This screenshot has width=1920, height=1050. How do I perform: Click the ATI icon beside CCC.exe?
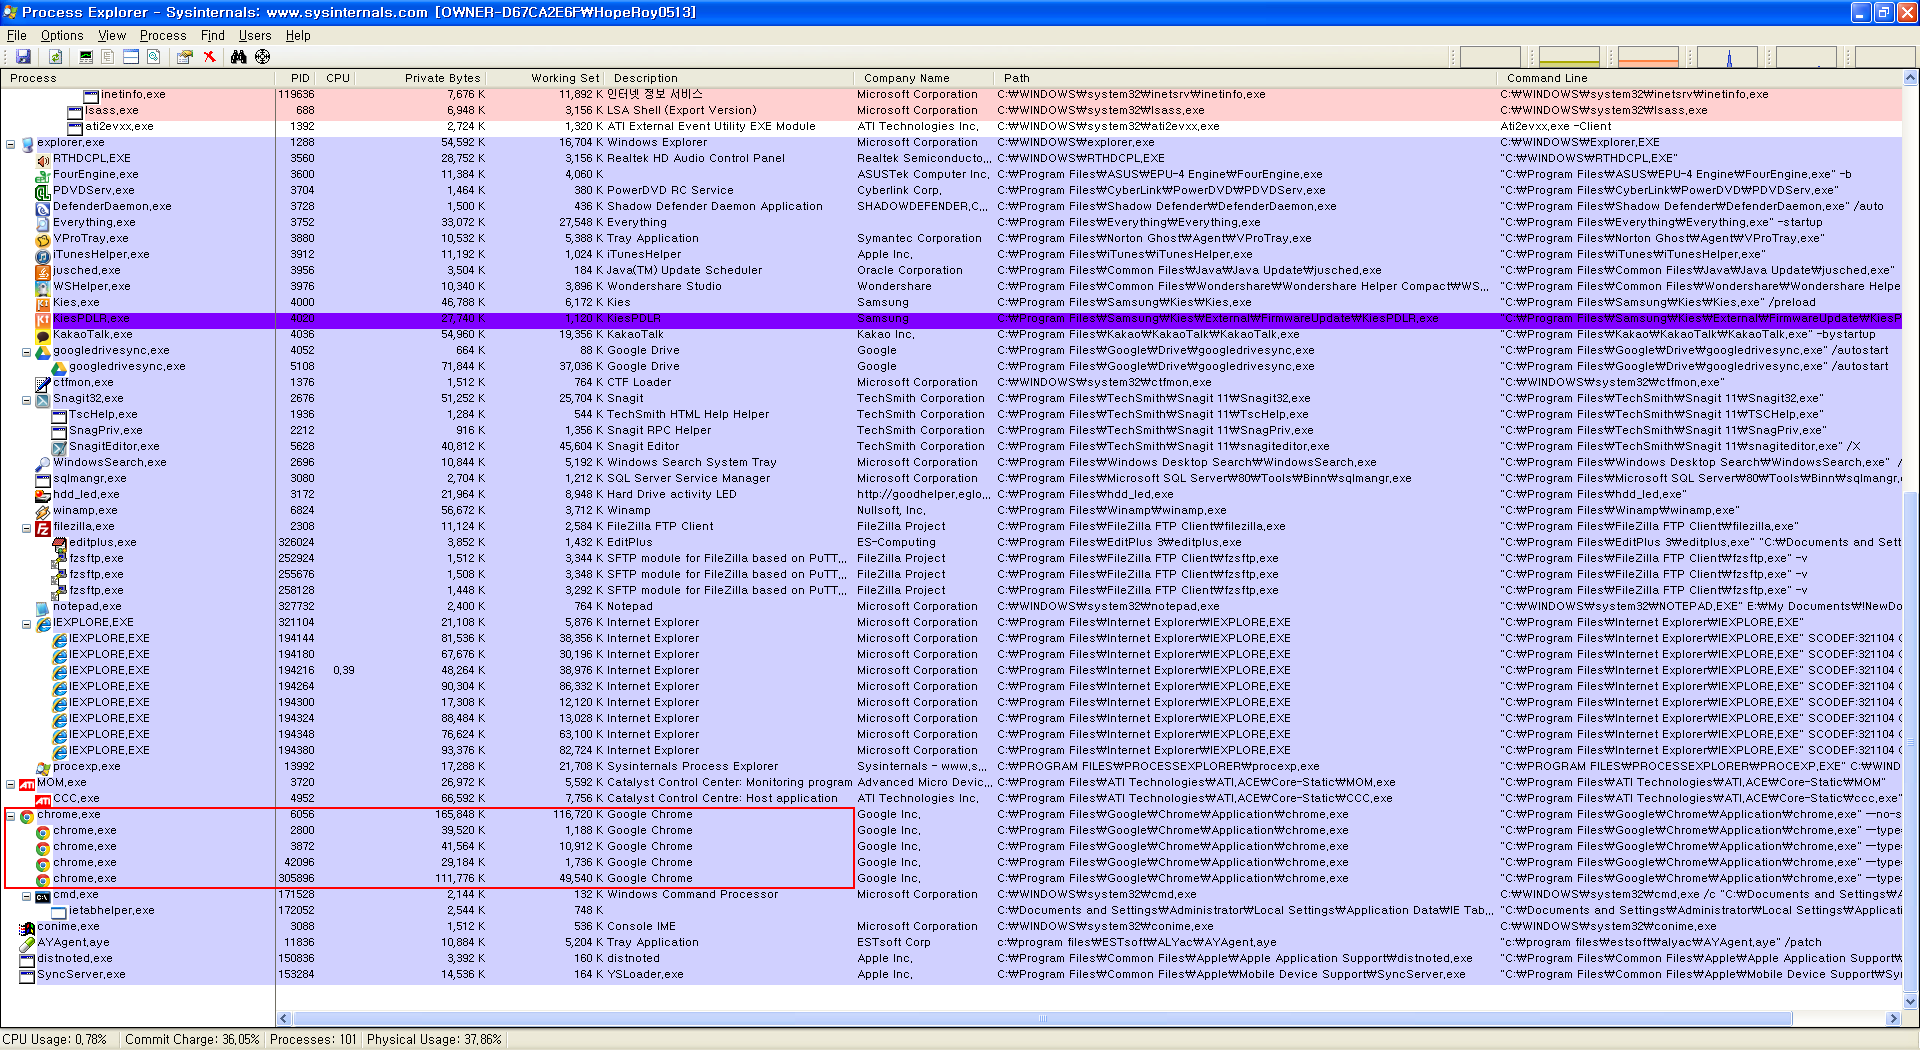tap(43, 799)
